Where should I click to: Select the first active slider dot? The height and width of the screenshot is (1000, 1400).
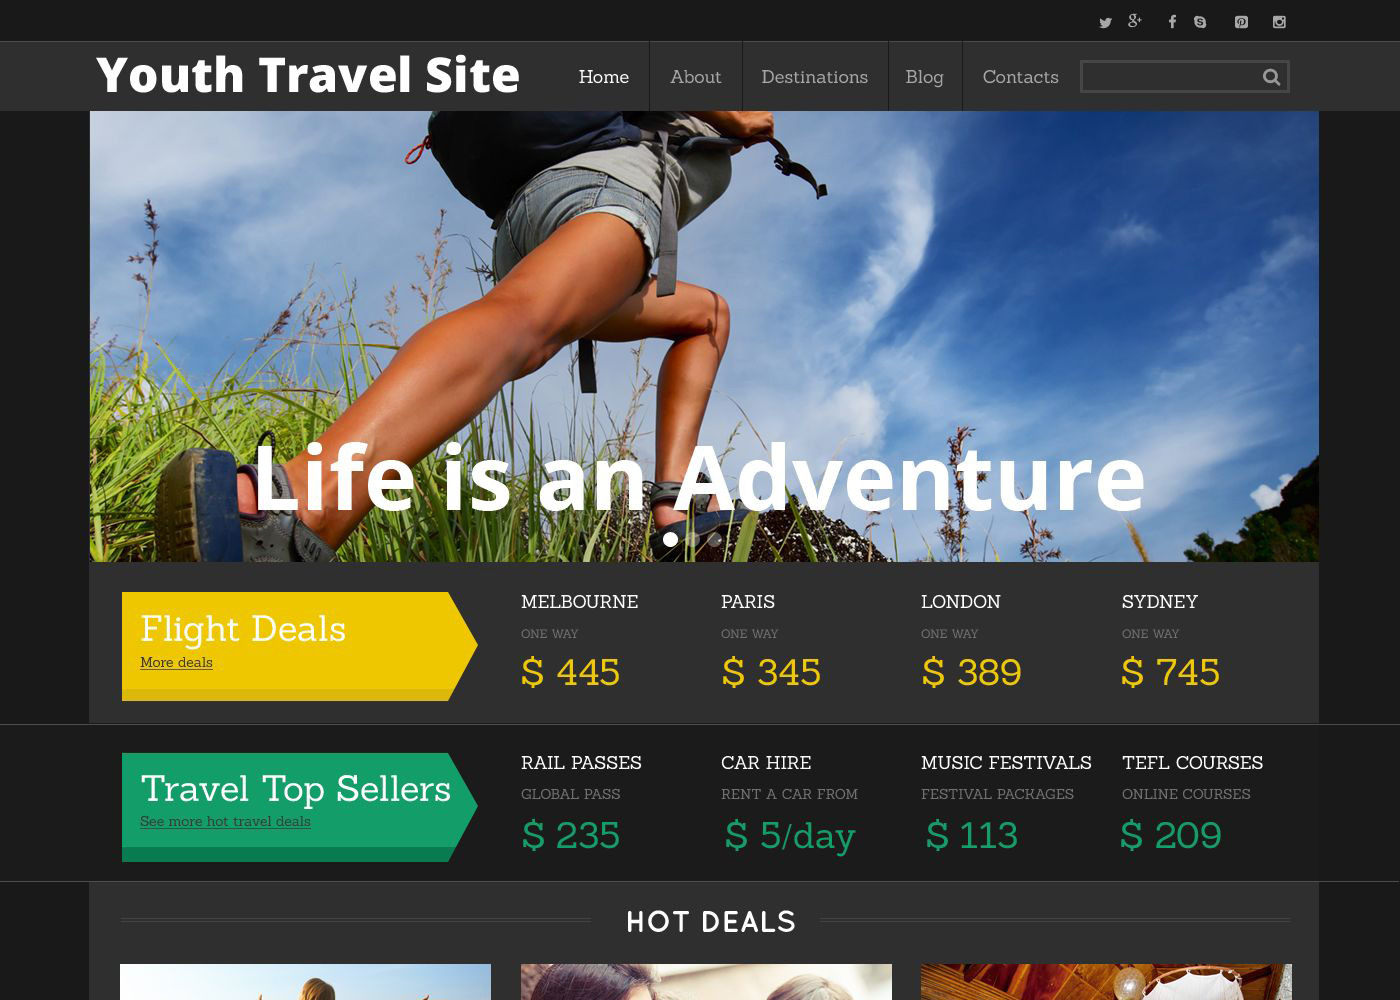[x=670, y=539]
